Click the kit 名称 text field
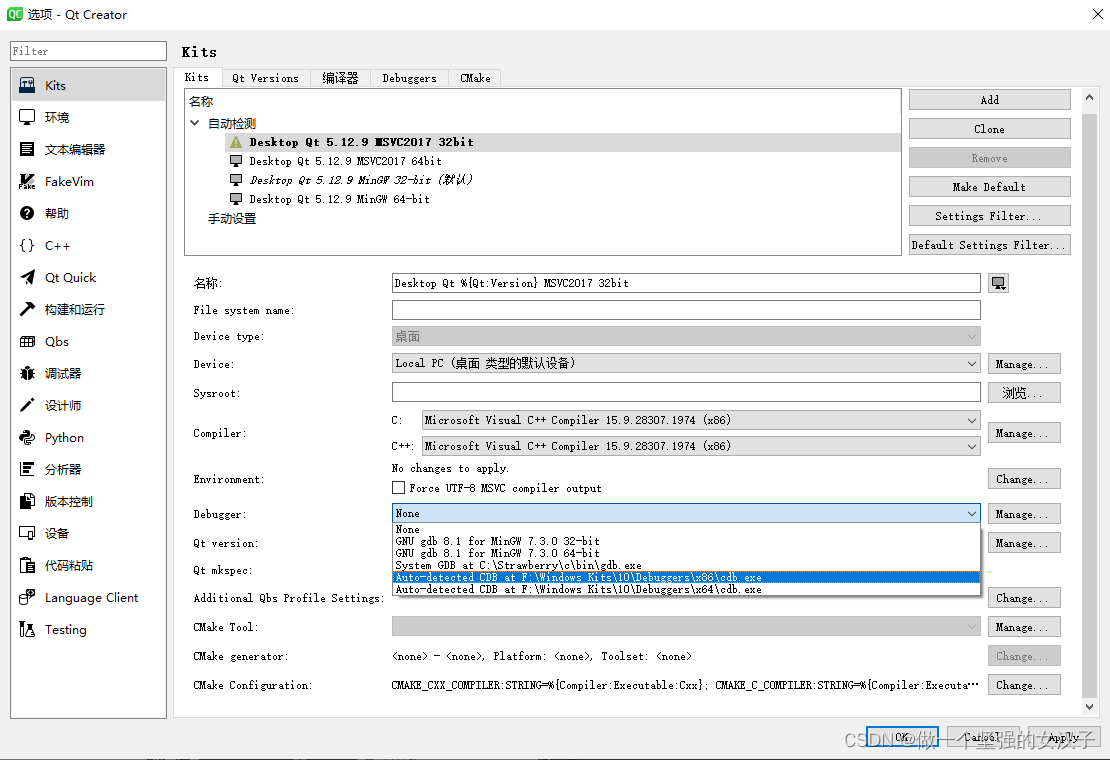 [x=686, y=283]
